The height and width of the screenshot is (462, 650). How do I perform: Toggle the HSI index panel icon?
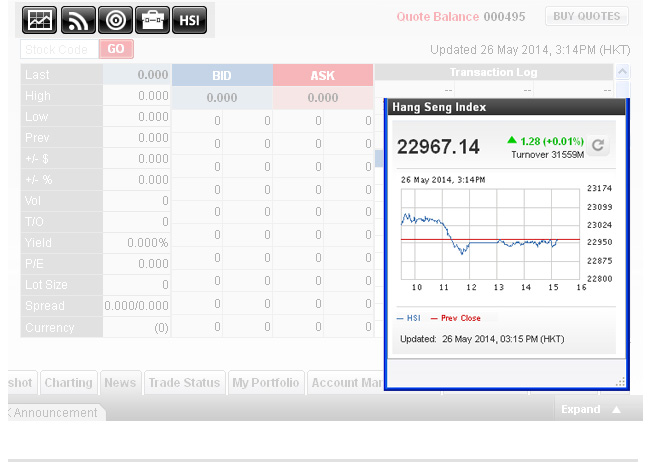click(189, 20)
